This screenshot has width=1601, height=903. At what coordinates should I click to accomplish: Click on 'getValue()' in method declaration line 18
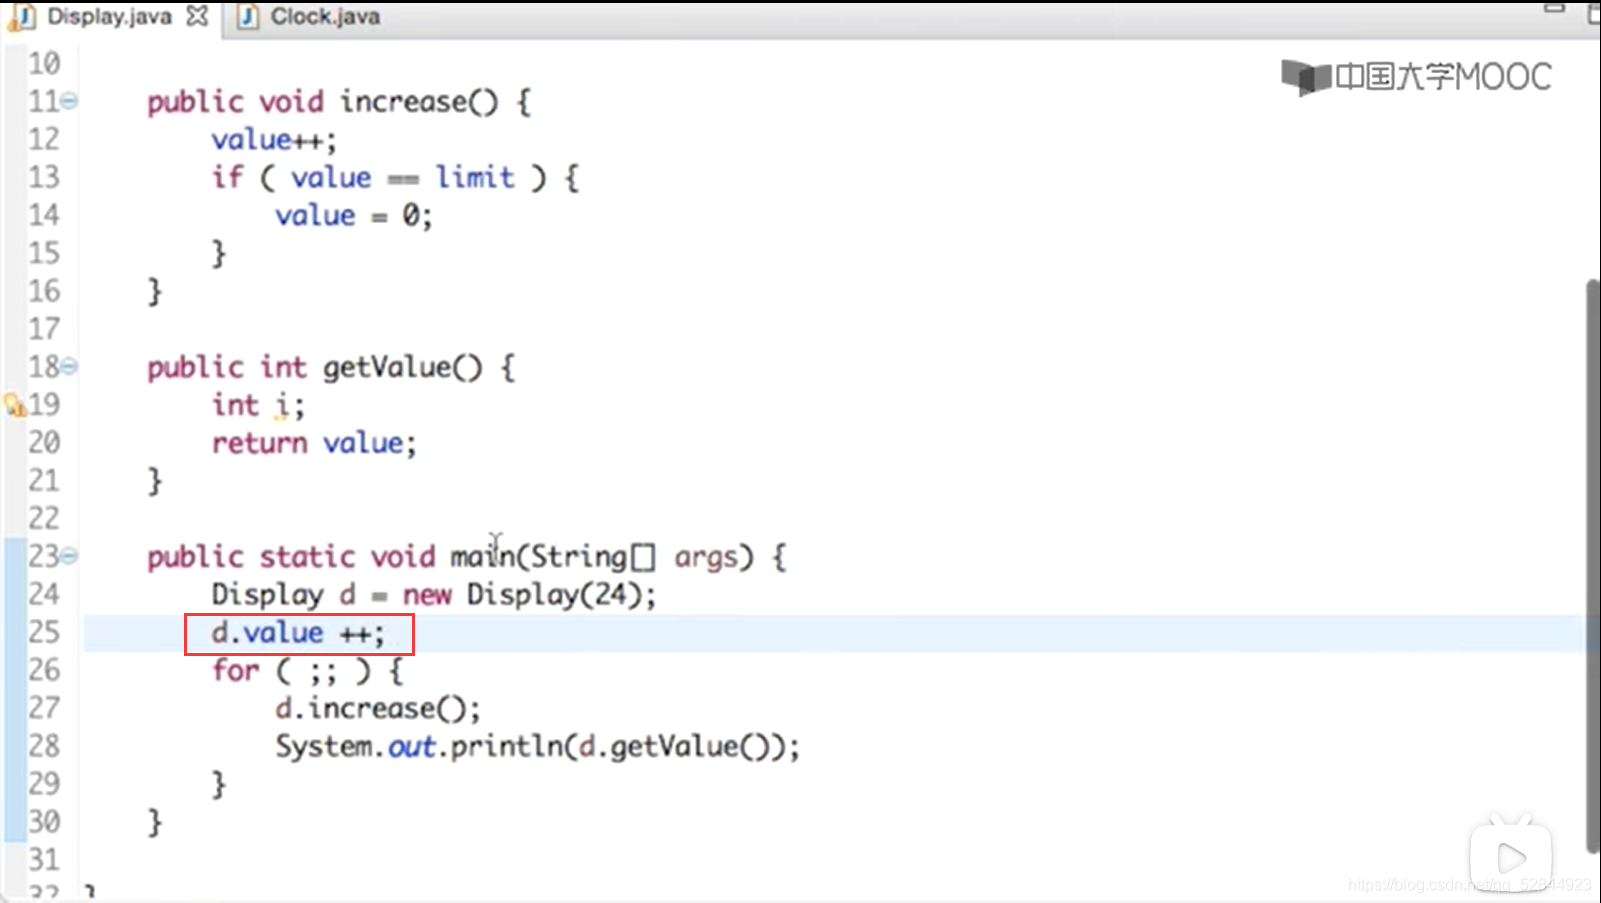[x=403, y=367]
